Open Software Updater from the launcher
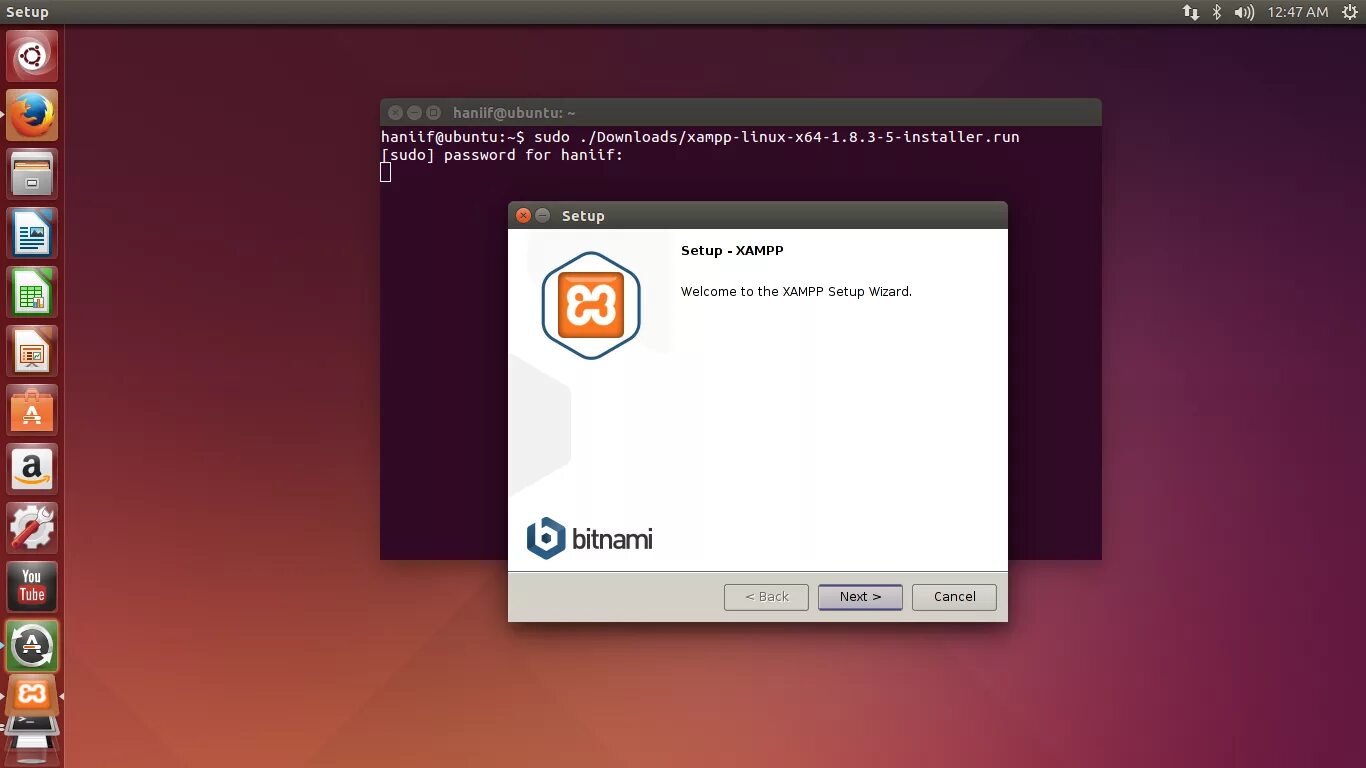This screenshot has height=768, width=1366. pyautogui.click(x=32, y=646)
